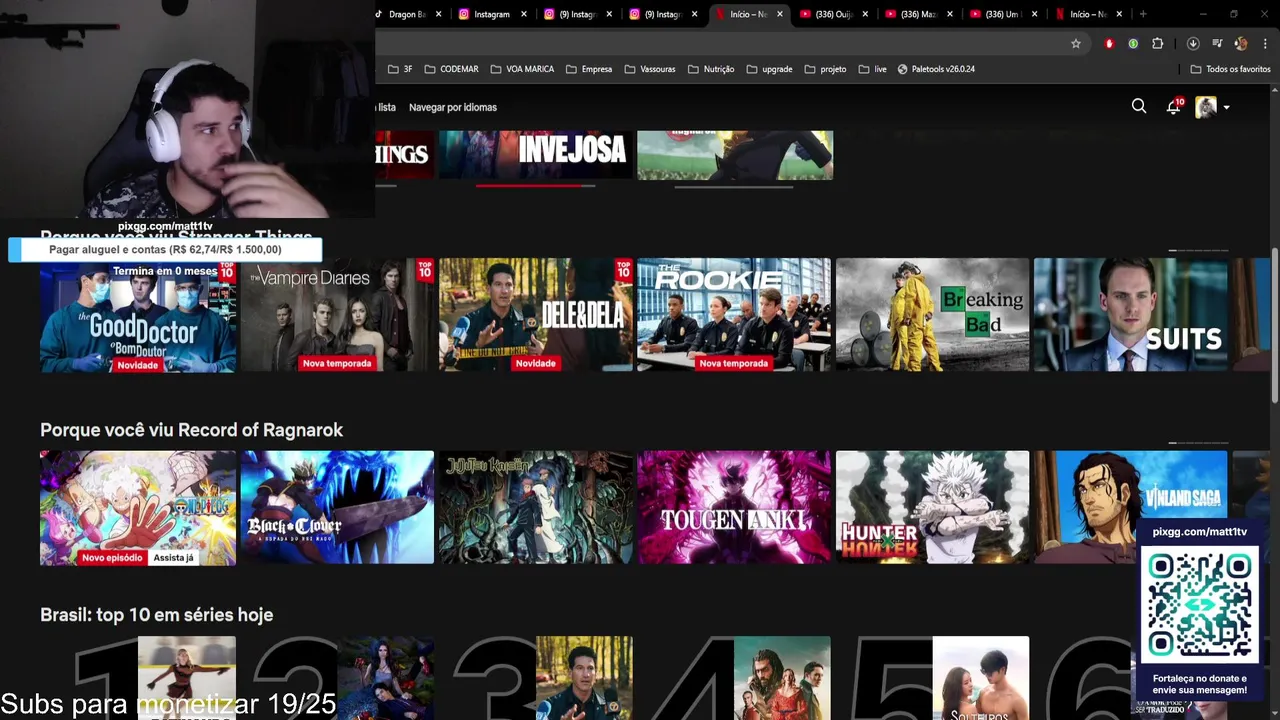Expand the Netflix profile dropdown caret
The width and height of the screenshot is (1280, 720).
point(1226,107)
